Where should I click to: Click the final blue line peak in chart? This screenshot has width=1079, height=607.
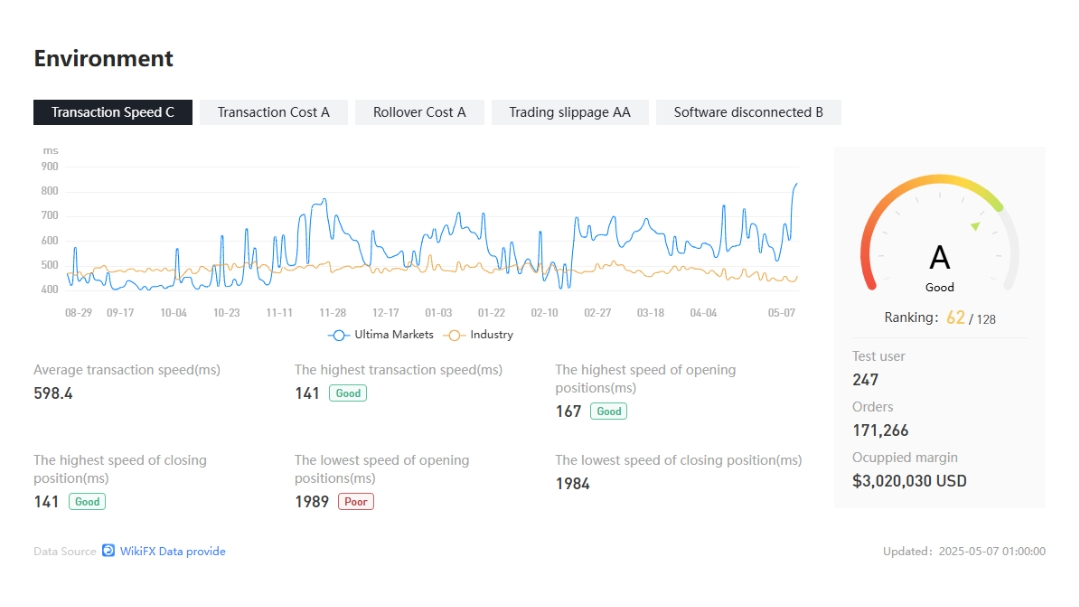(796, 184)
